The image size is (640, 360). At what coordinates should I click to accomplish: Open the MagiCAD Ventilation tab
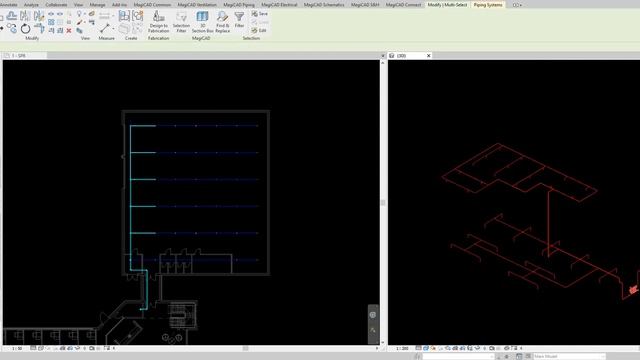coord(197,5)
